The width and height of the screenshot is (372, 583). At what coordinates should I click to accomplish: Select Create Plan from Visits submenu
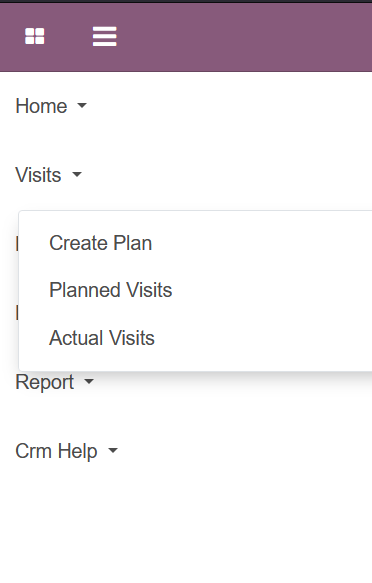pyautogui.click(x=100, y=243)
